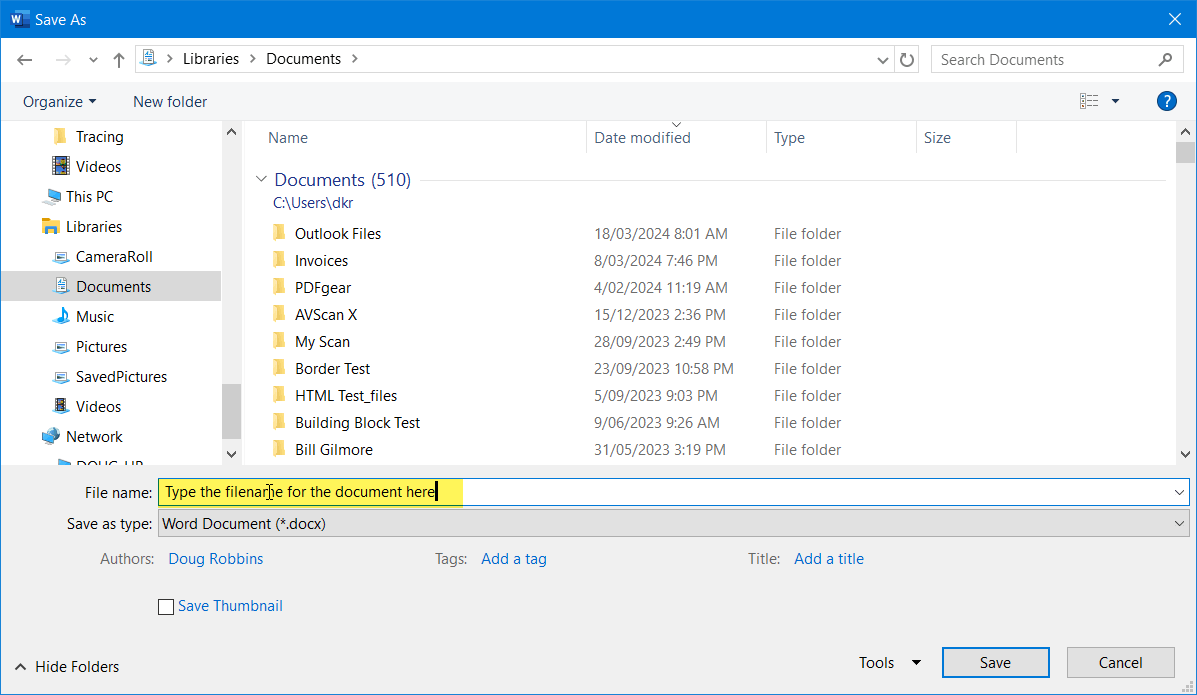Image resolution: width=1197 pixels, height=695 pixels.
Task: Sort by the Type column header
Action: point(789,137)
